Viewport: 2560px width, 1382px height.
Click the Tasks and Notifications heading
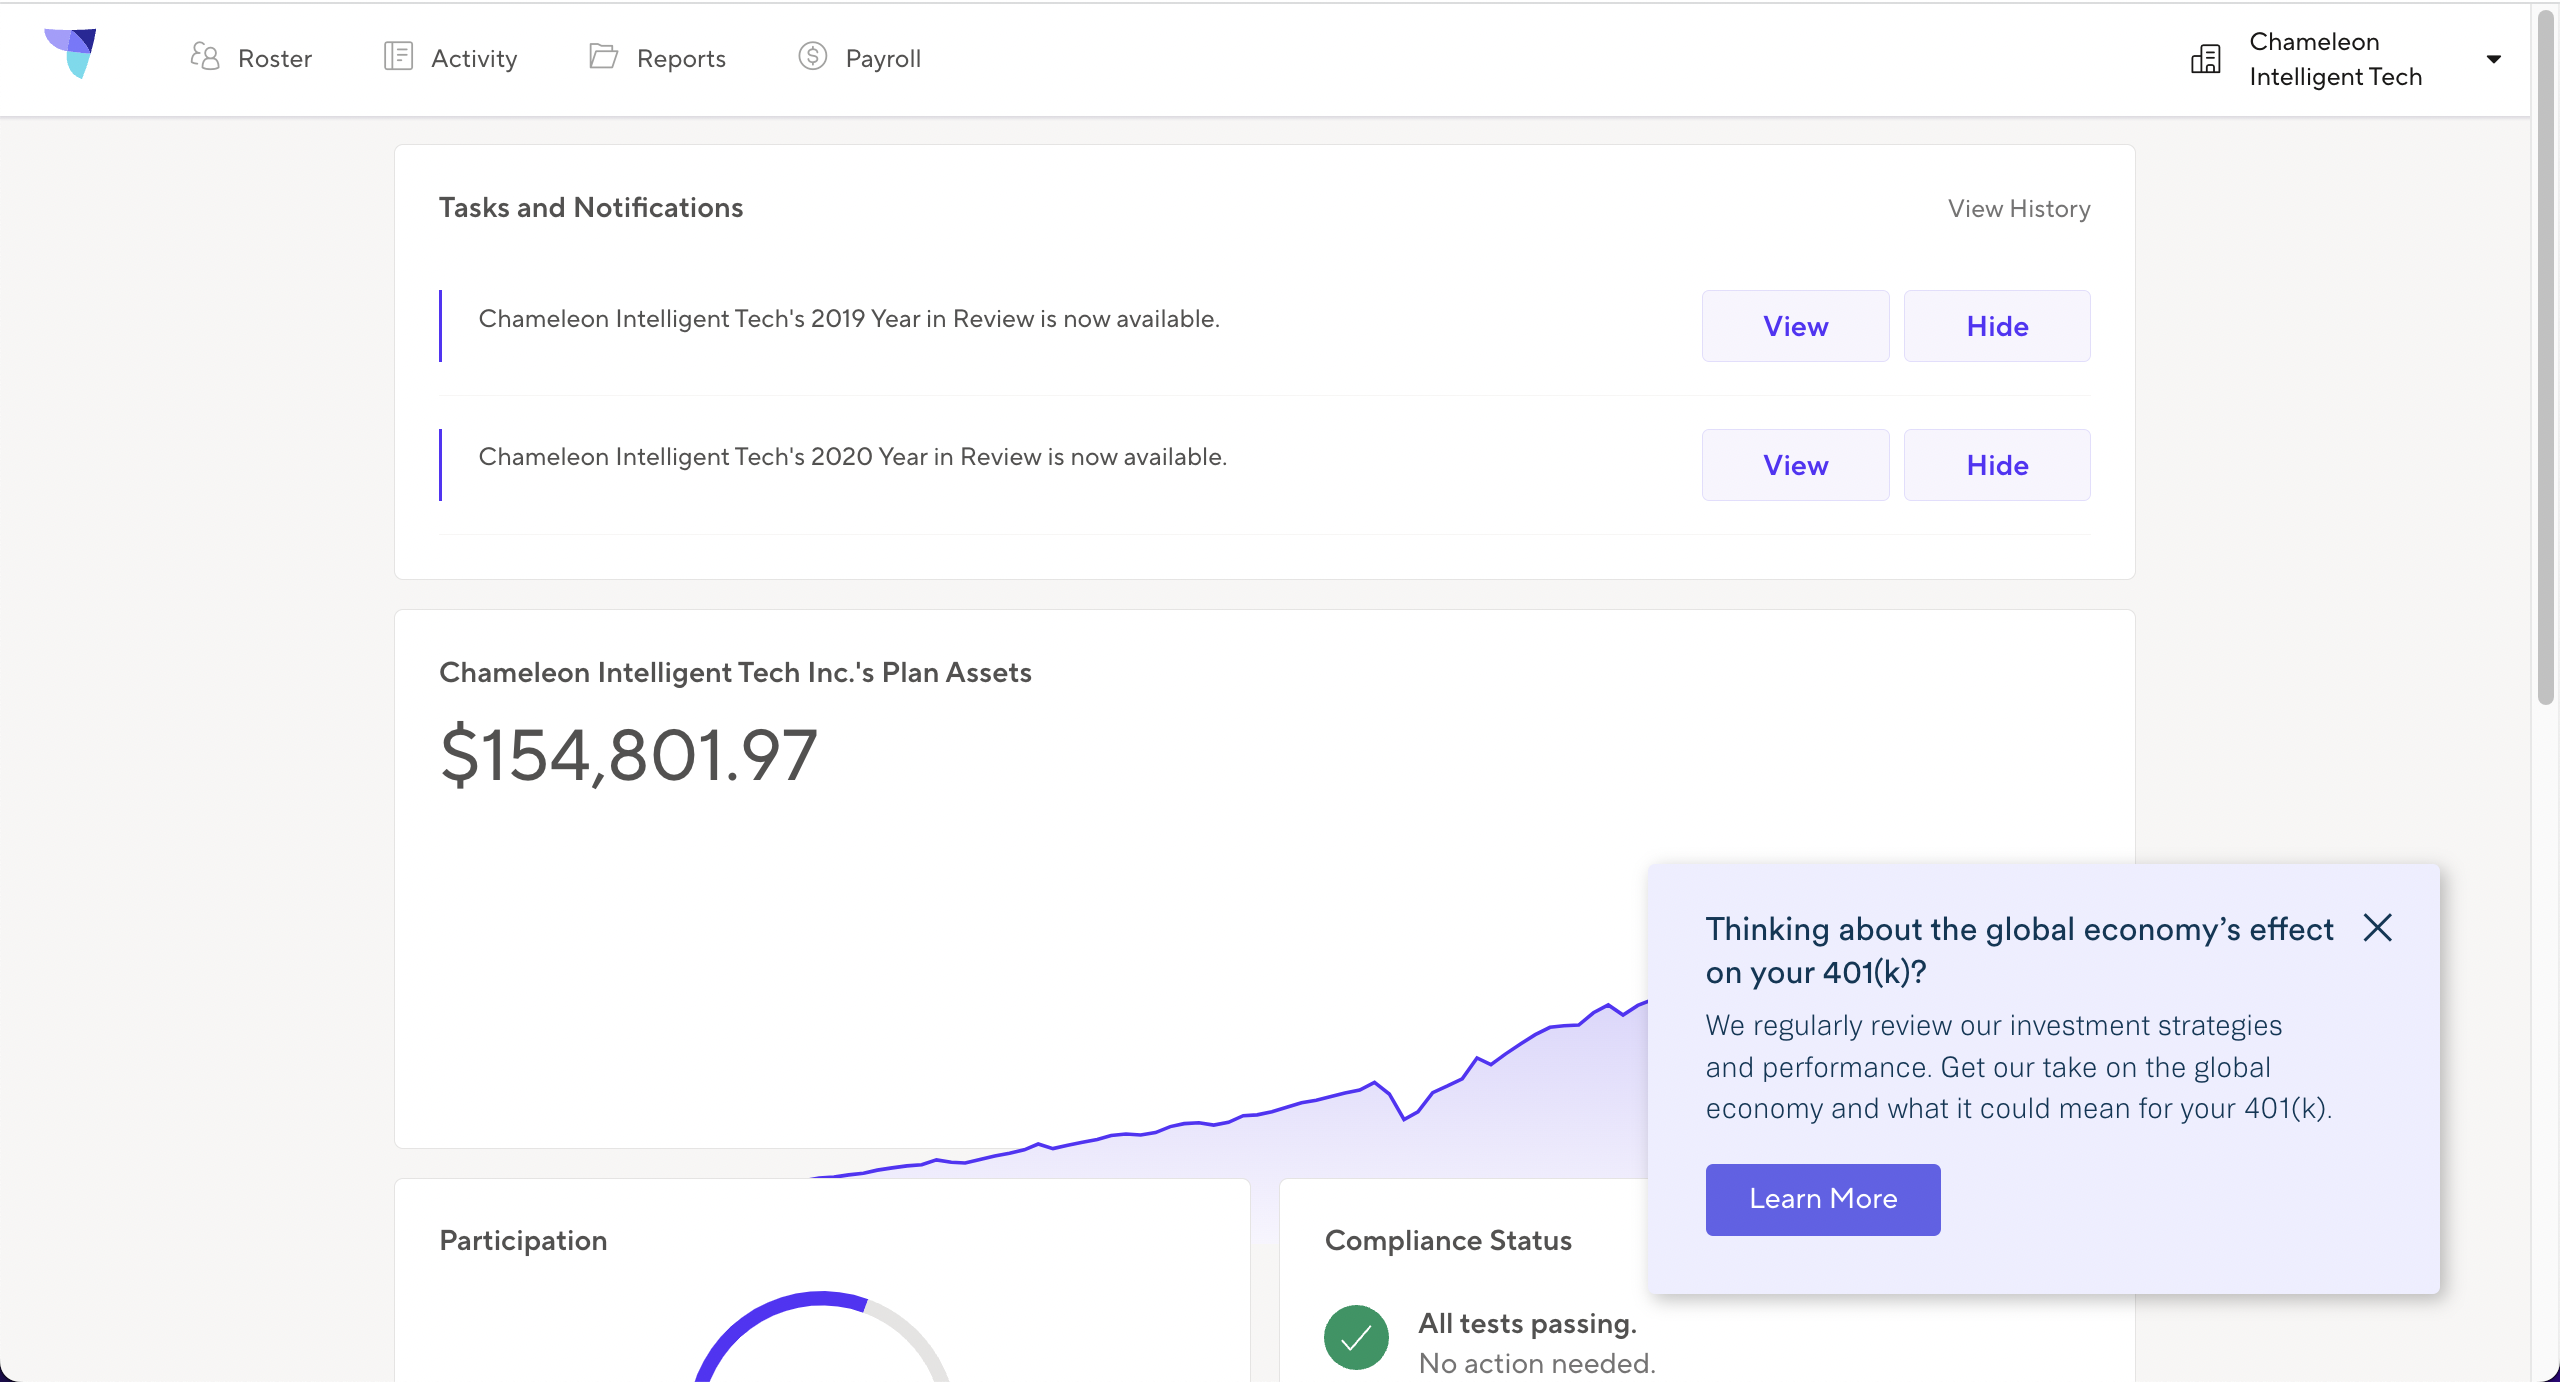[591, 207]
